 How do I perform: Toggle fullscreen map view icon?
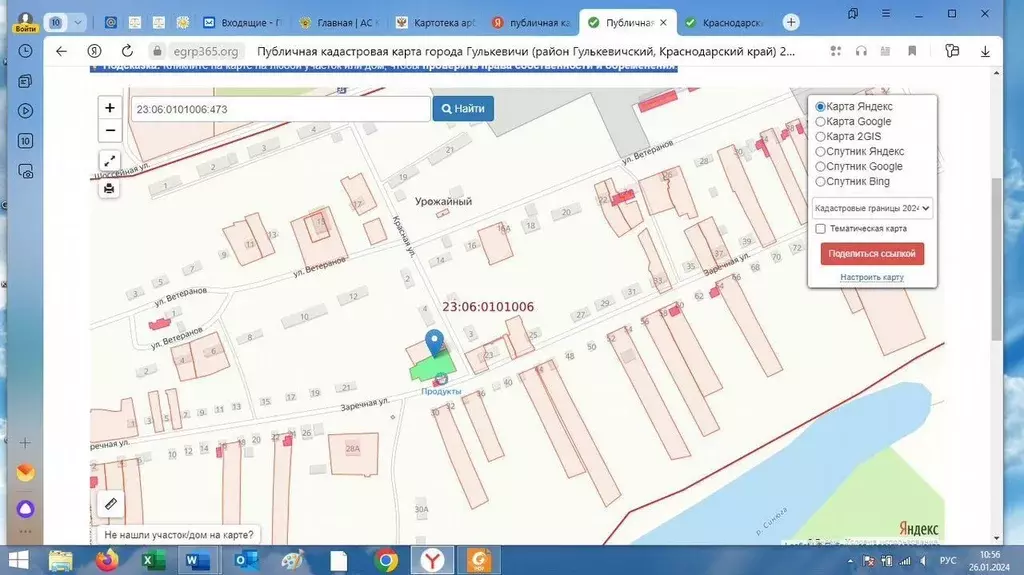click(x=110, y=160)
